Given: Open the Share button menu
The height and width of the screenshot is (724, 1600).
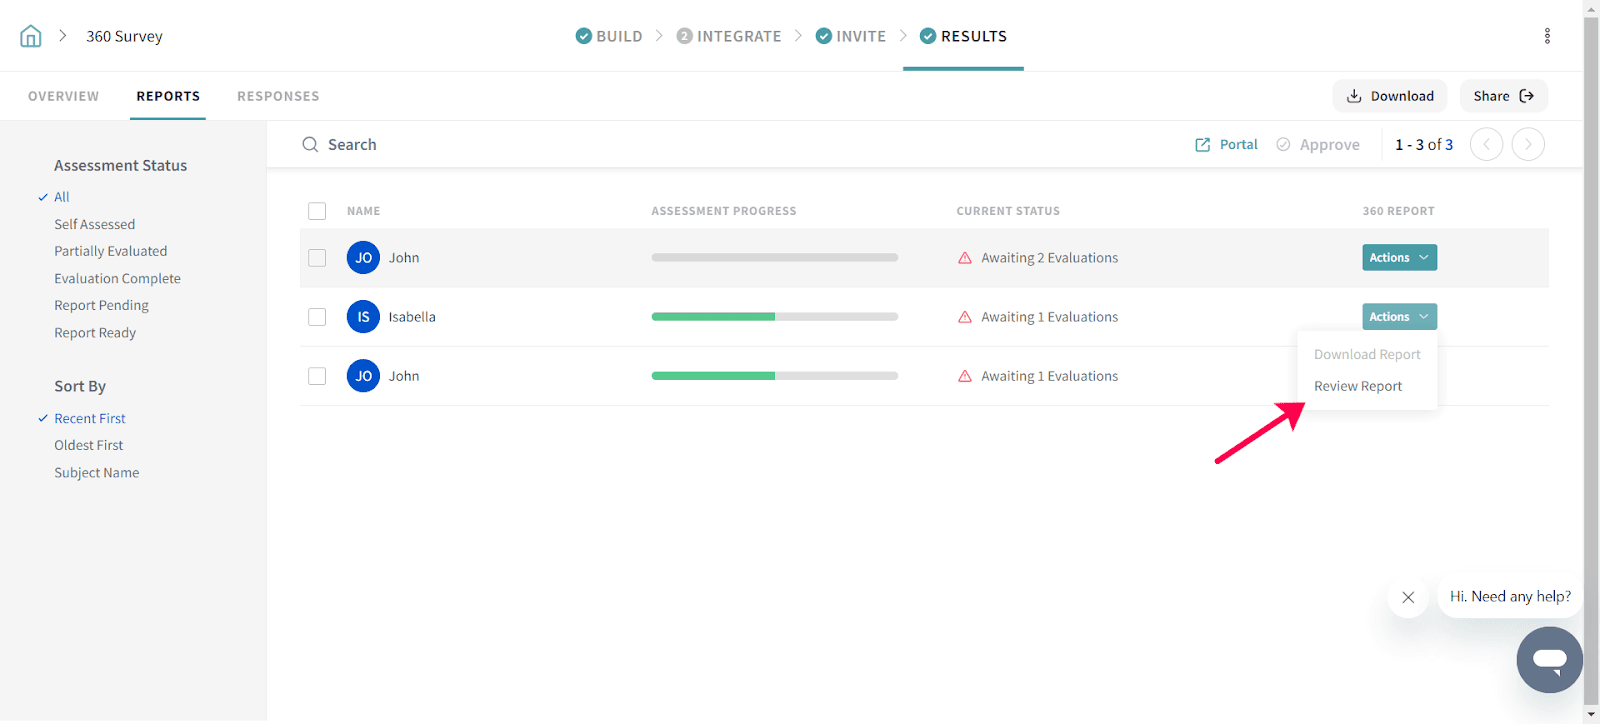Looking at the screenshot, I should pyautogui.click(x=1503, y=96).
